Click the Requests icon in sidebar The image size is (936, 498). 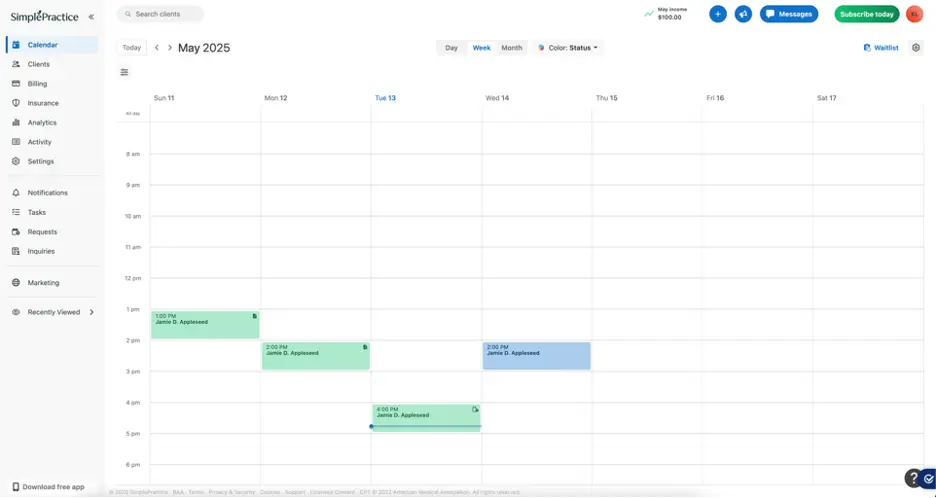click(x=16, y=232)
